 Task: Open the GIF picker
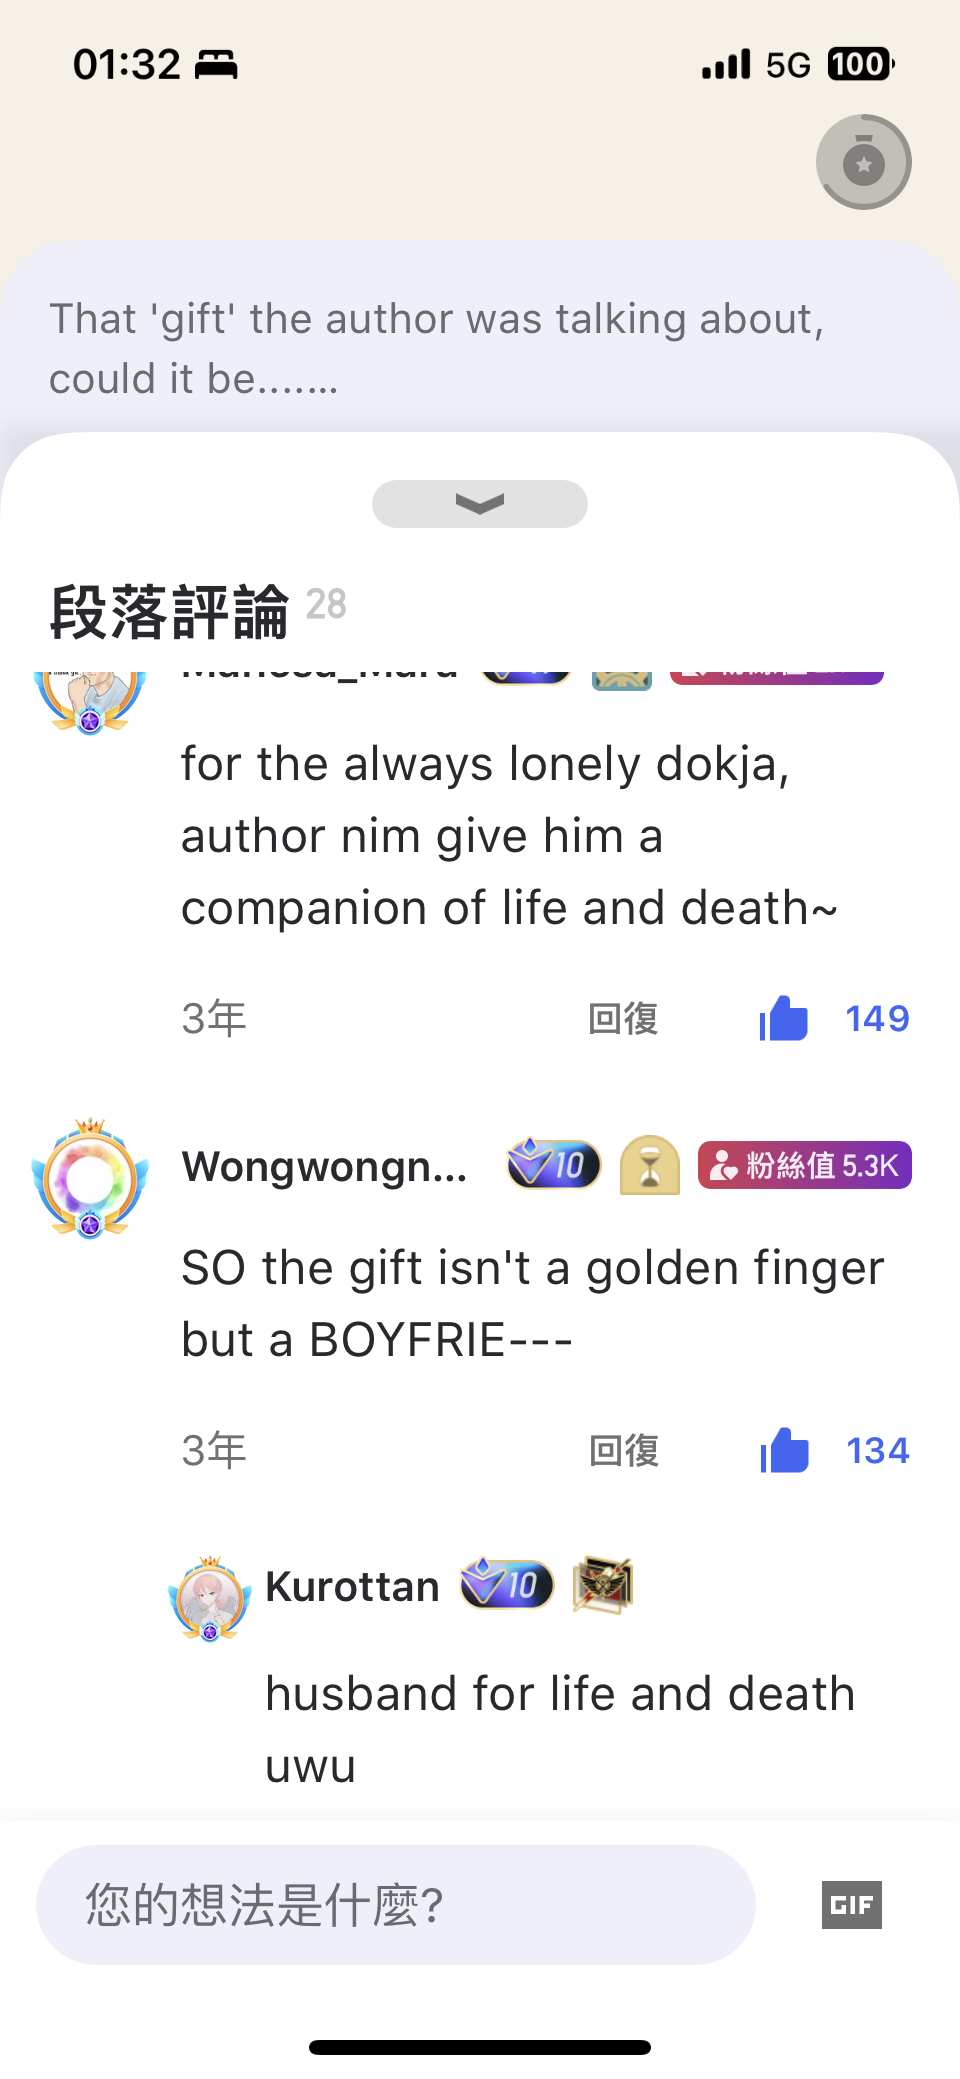tap(852, 1905)
